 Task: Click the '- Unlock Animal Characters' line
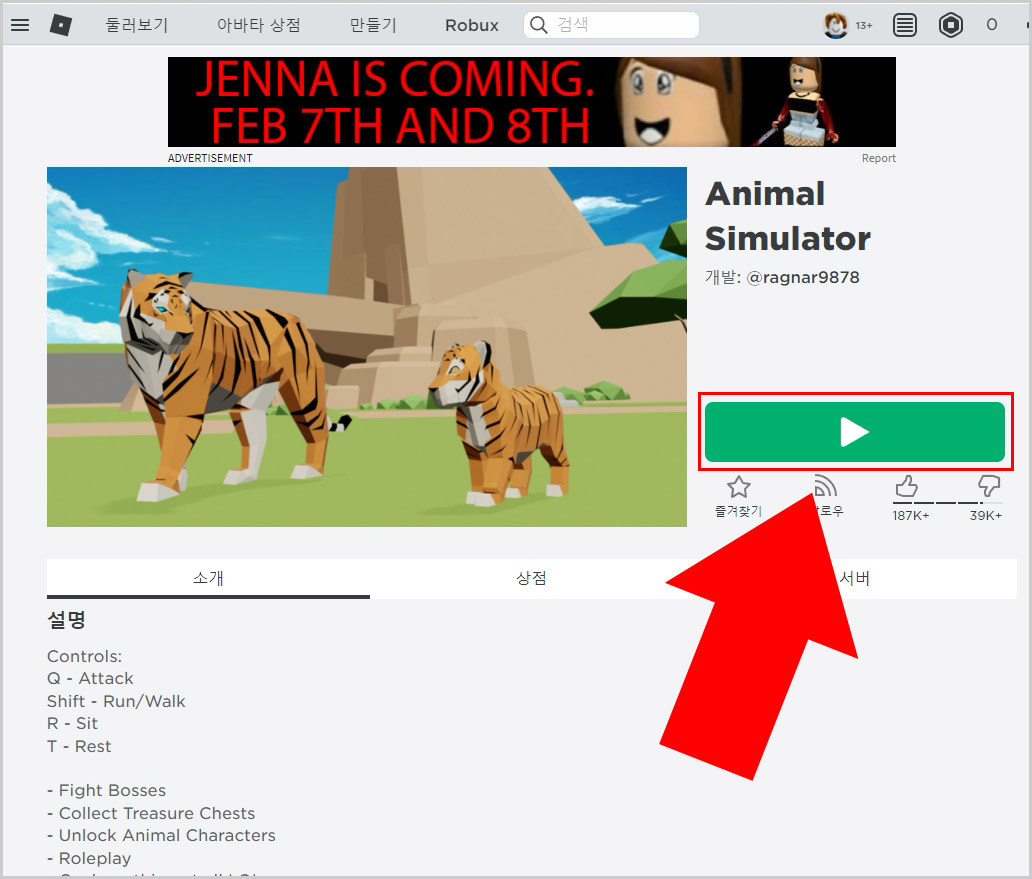click(161, 836)
